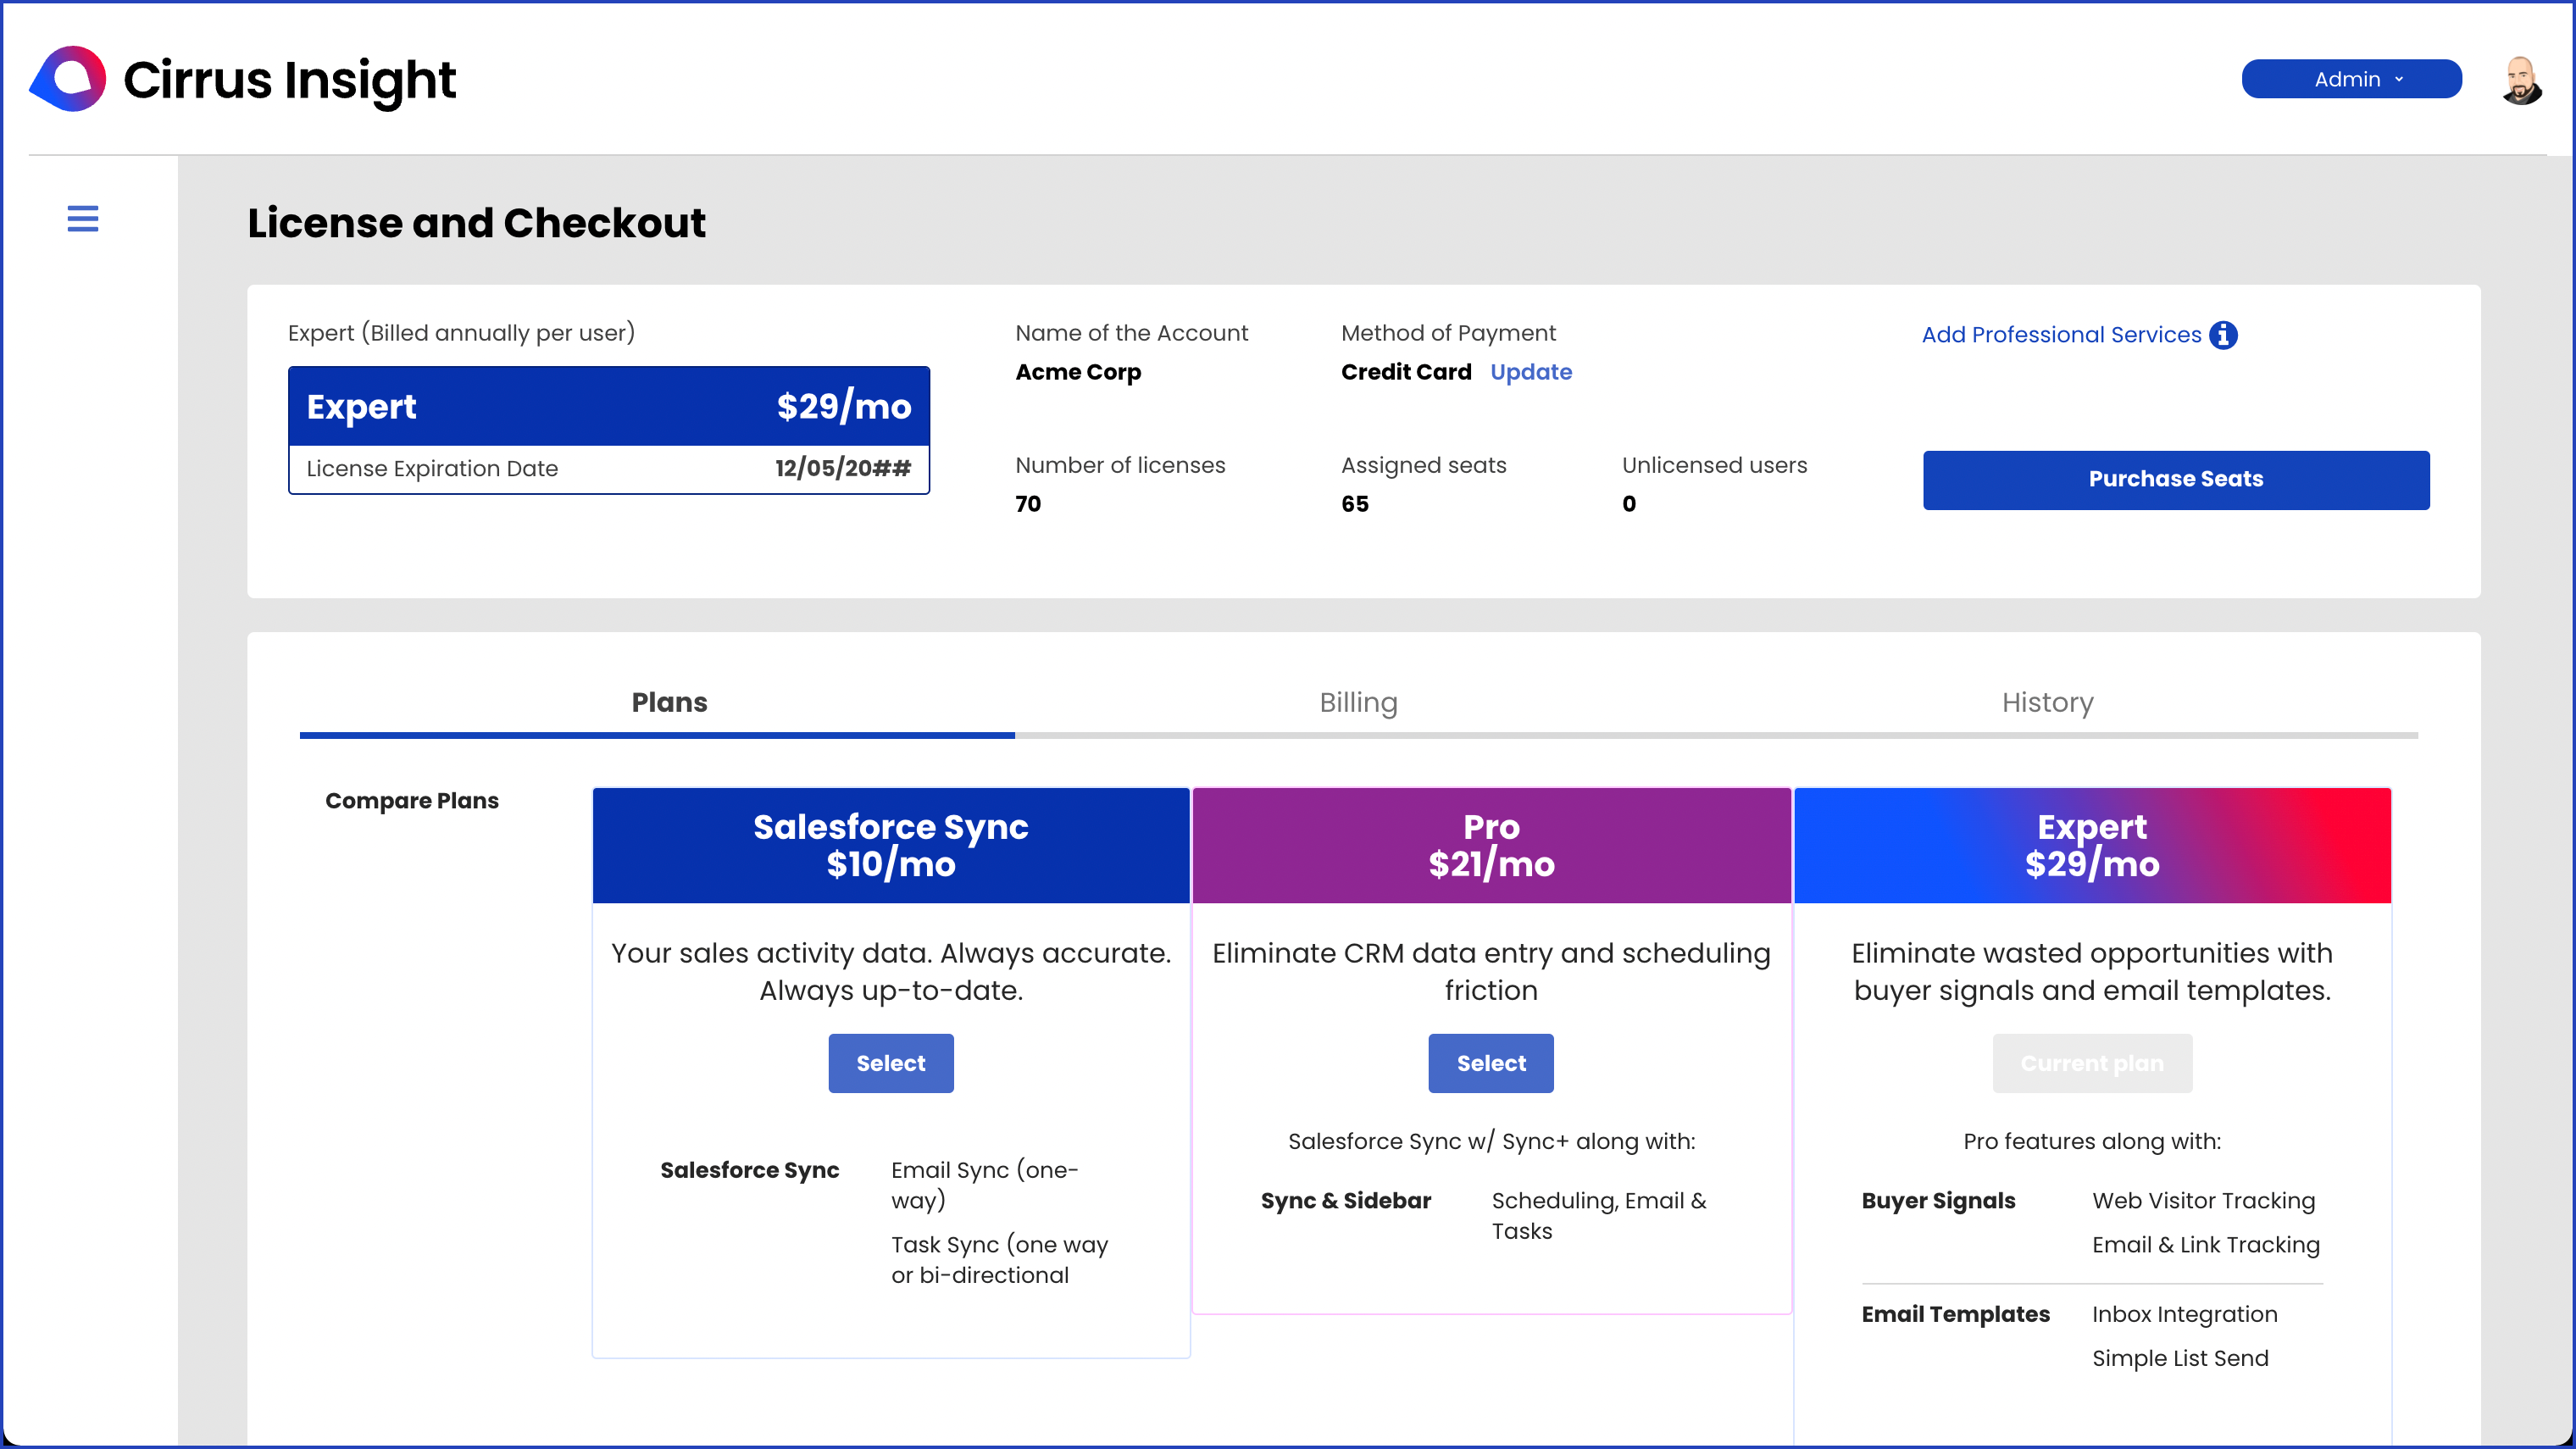Click the Cirrus Insight logo icon
The width and height of the screenshot is (2576, 1449).
click(x=68, y=79)
